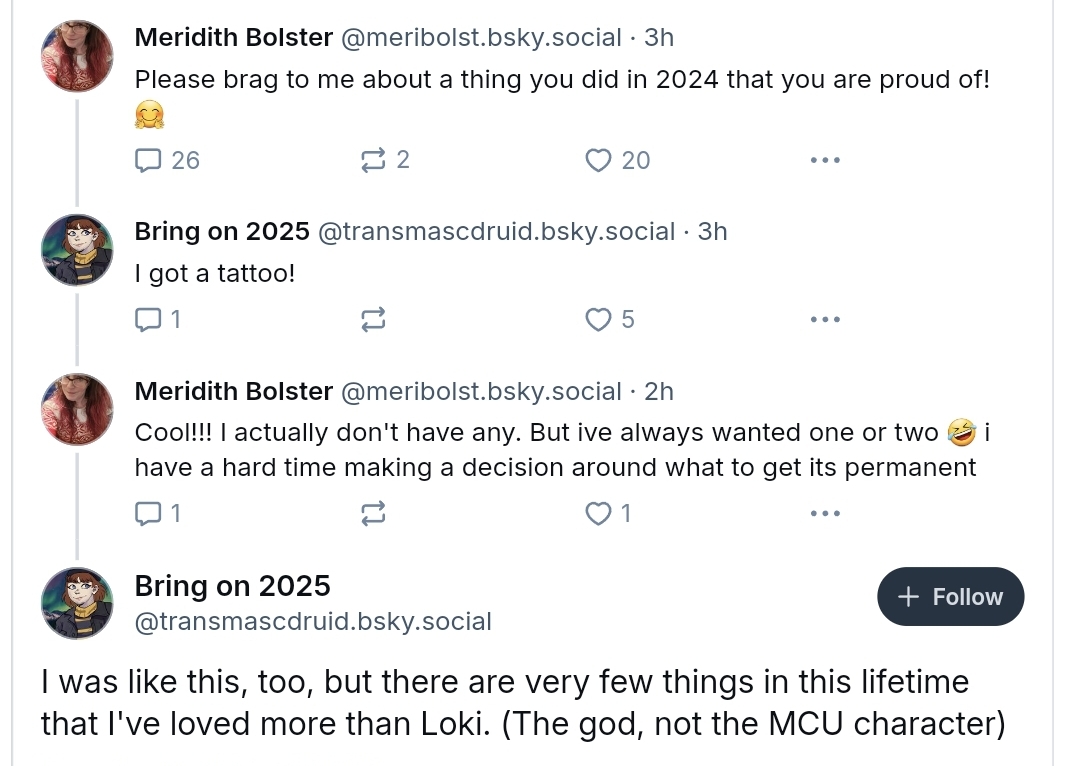Open the 3h timestamp on the tattoo post
1080x766 pixels.
point(712,231)
